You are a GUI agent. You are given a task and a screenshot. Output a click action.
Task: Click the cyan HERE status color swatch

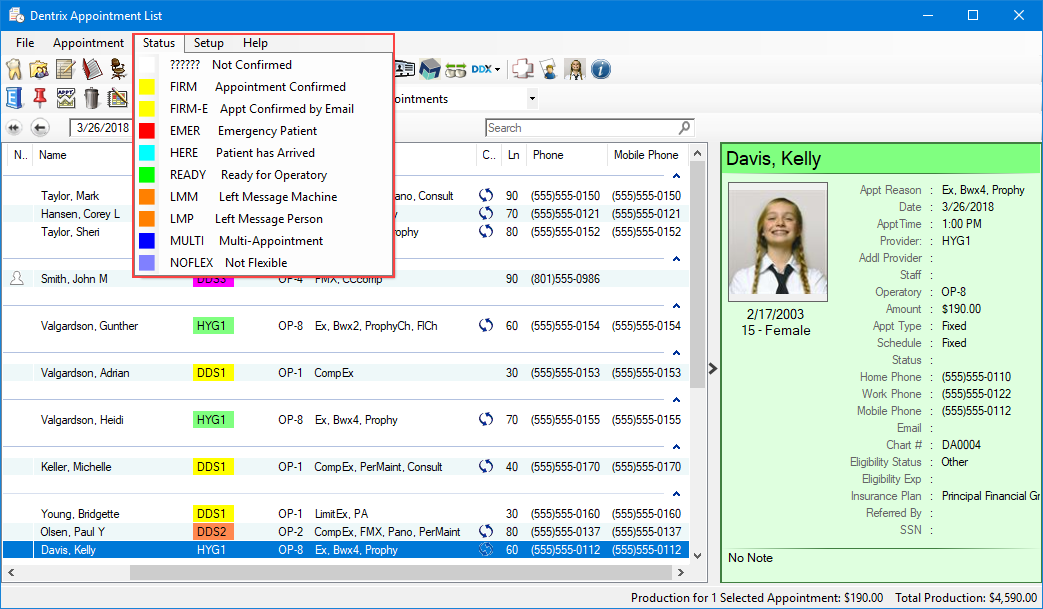pos(147,153)
